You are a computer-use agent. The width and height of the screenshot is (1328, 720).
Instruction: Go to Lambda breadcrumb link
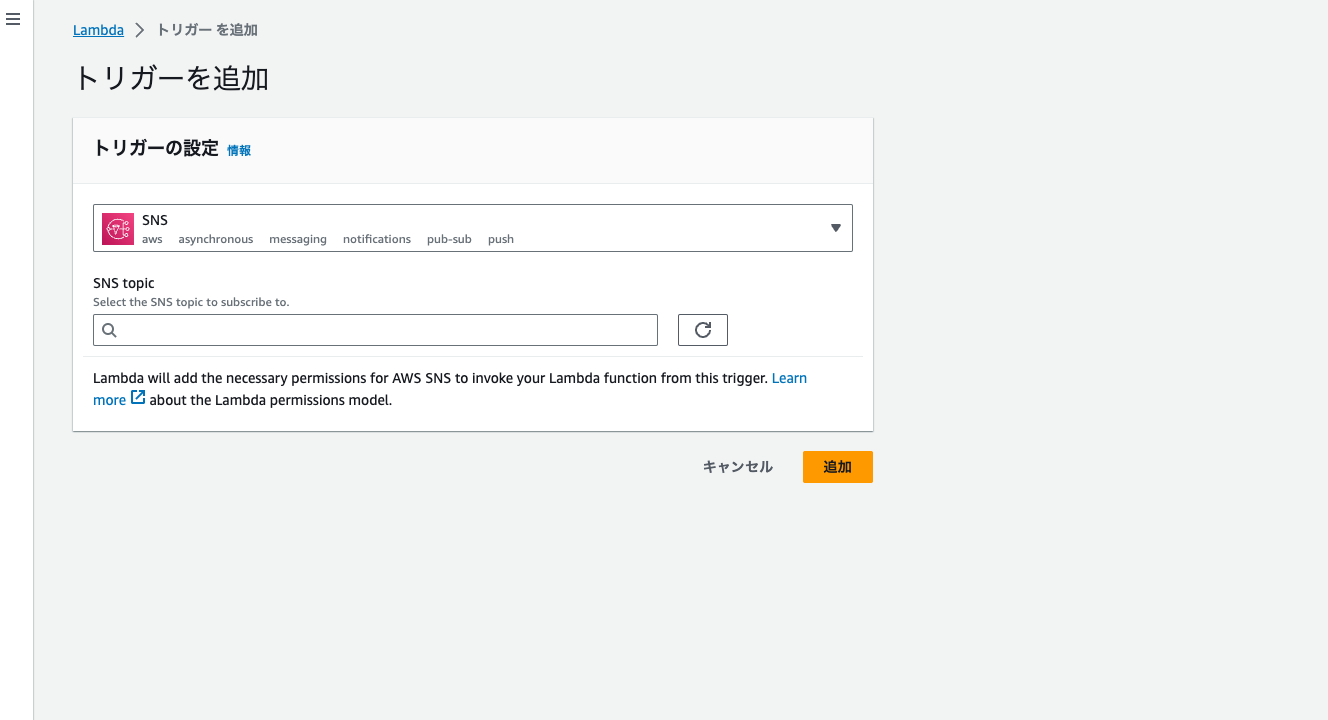(x=98, y=30)
